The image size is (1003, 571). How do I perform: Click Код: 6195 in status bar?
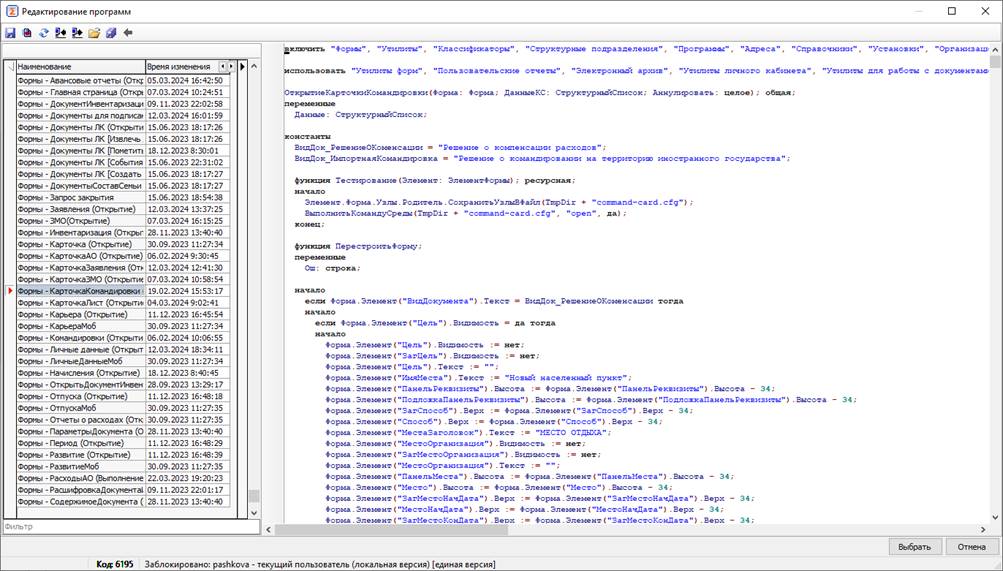point(115,565)
